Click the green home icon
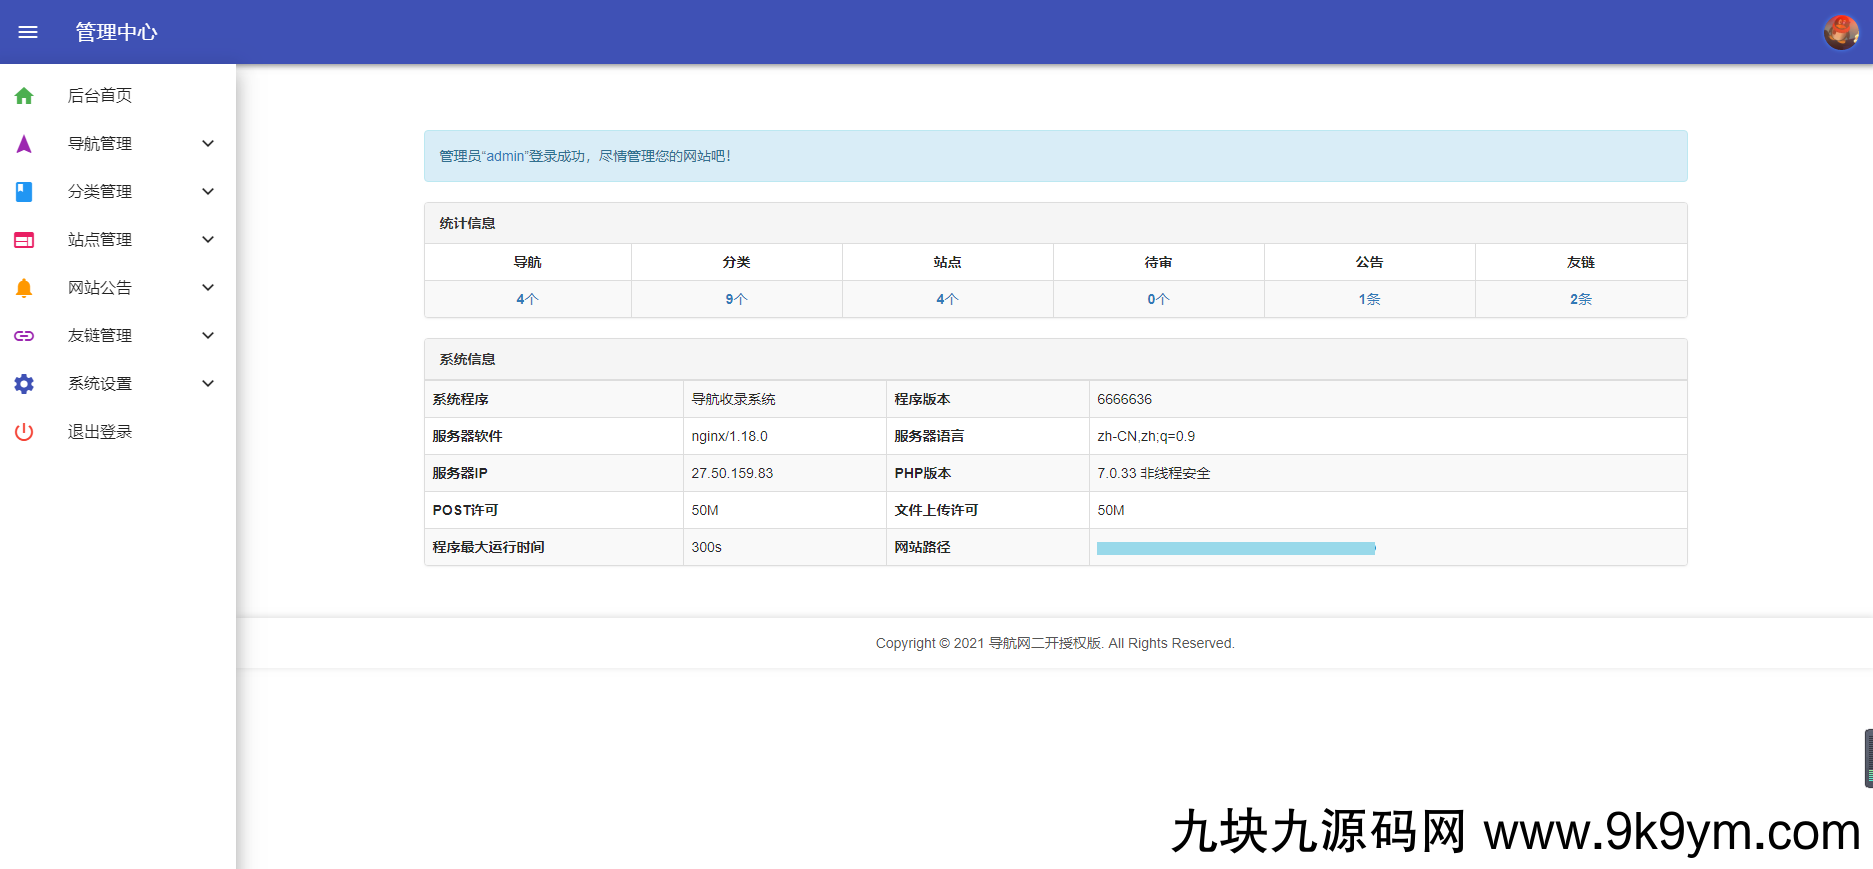The image size is (1873, 869). (24, 96)
